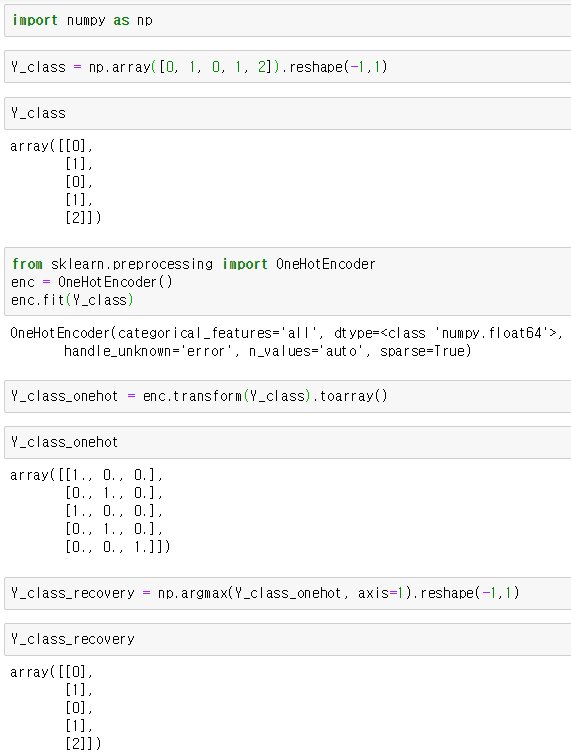Select the np.argmax Y_class_recovery assignment cell
The height and width of the screenshot is (756, 571).
pyautogui.click(x=287, y=593)
